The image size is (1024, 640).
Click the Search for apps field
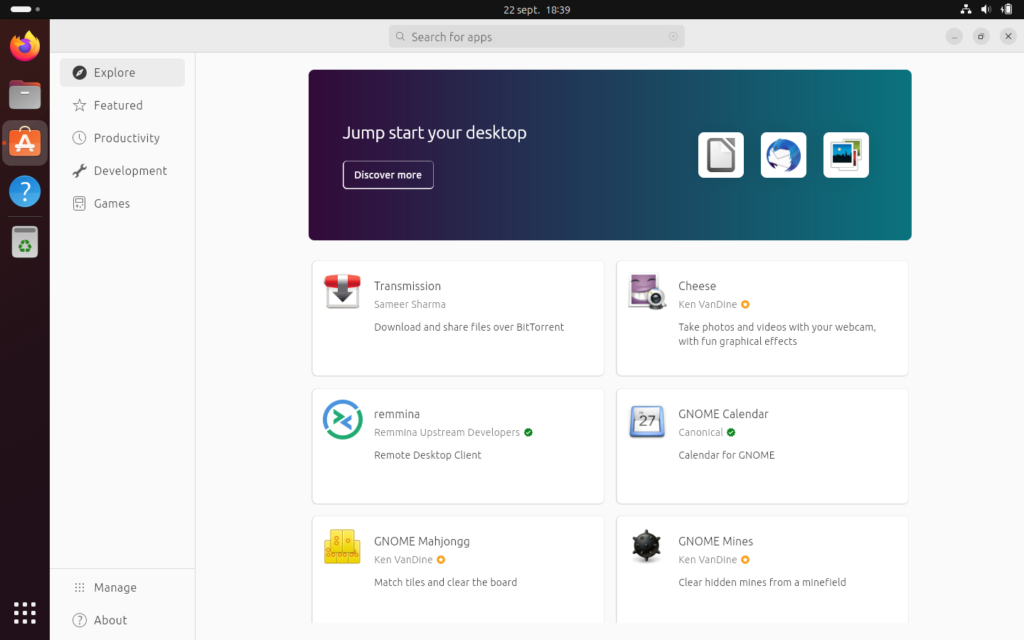pyautogui.click(x=536, y=37)
